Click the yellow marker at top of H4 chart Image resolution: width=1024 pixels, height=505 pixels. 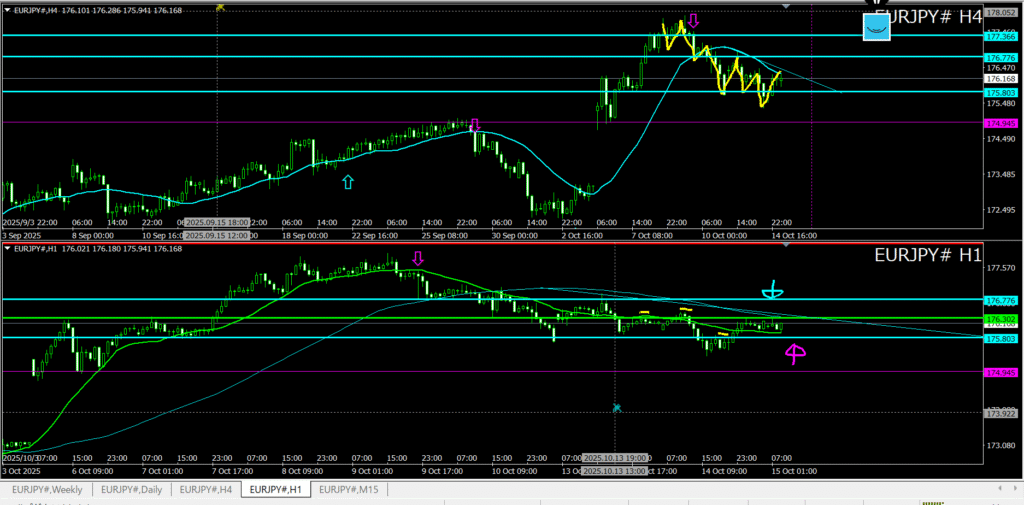coord(220,7)
